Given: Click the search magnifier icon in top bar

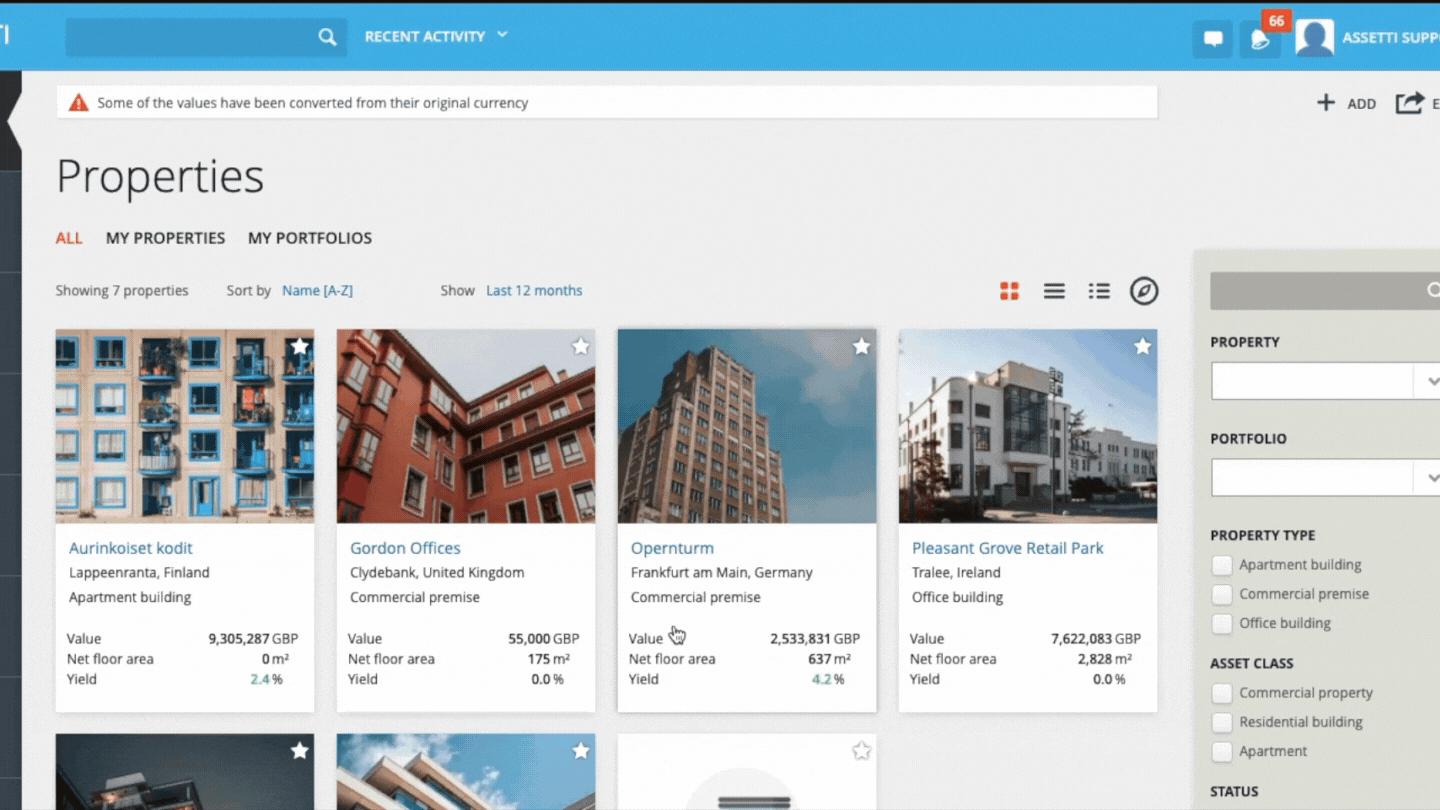Looking at the screenshot, I should (x=327, y=37).
